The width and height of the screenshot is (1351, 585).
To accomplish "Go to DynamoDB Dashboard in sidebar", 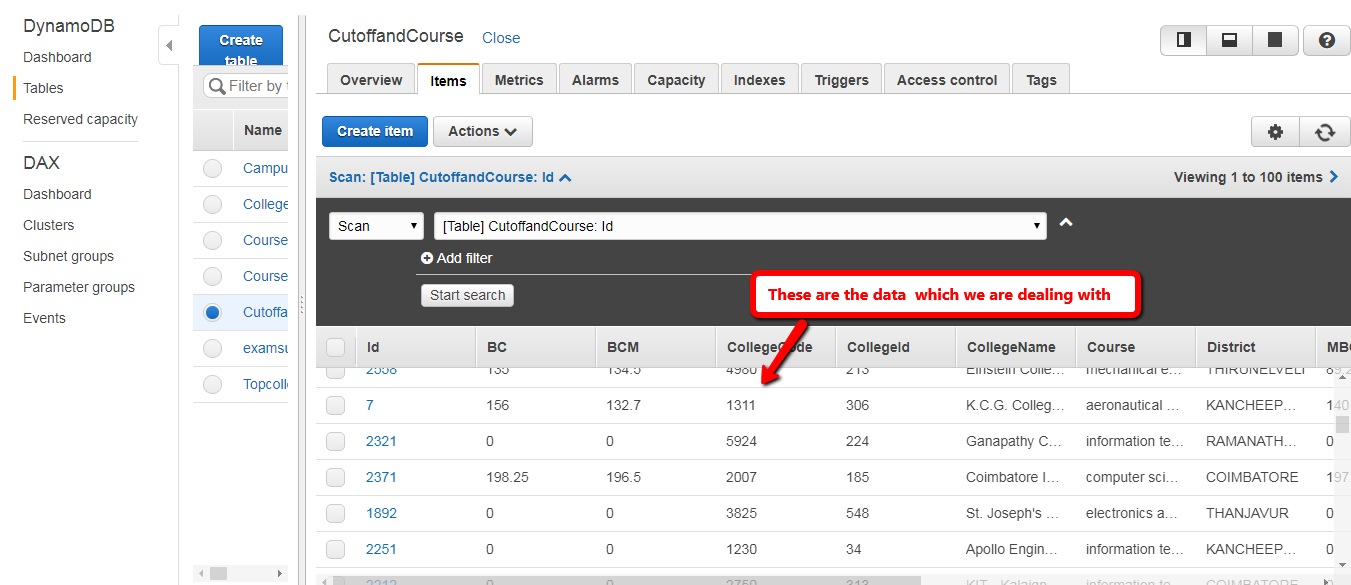I will click(x=57, y=57).
